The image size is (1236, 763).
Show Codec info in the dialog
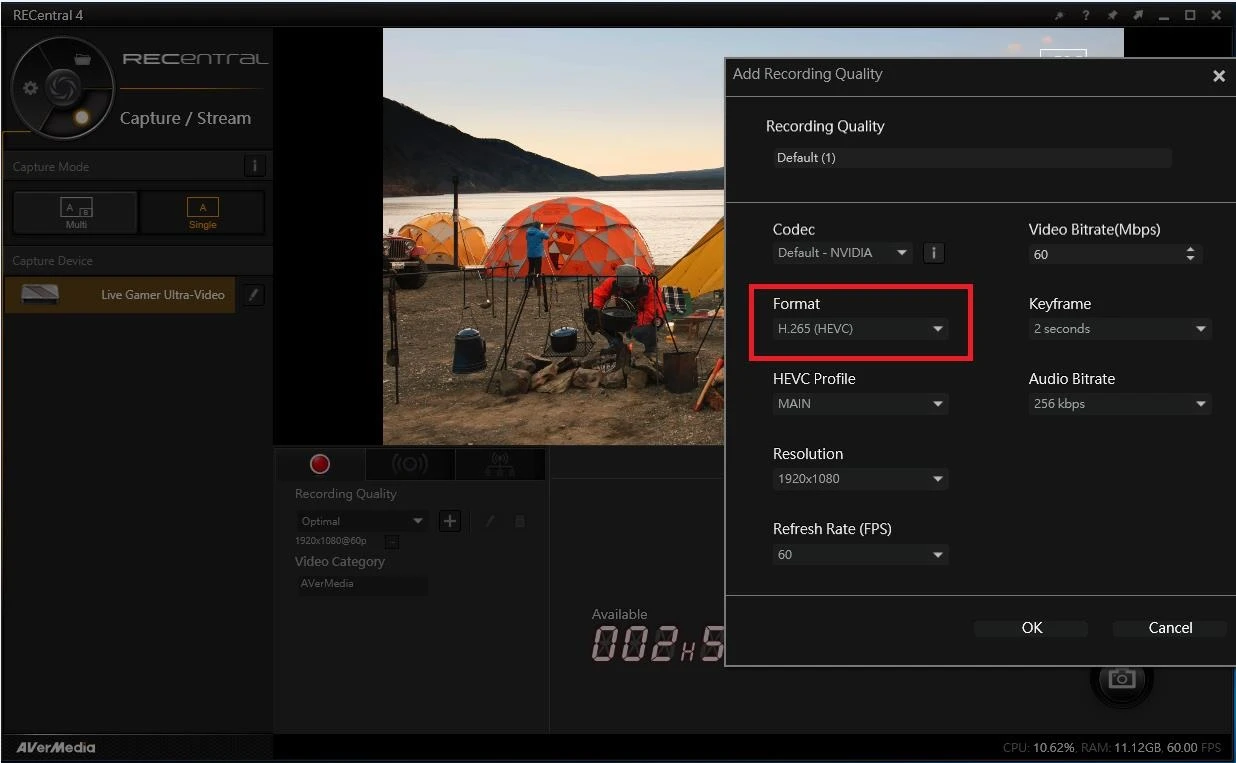coord(933,253)
